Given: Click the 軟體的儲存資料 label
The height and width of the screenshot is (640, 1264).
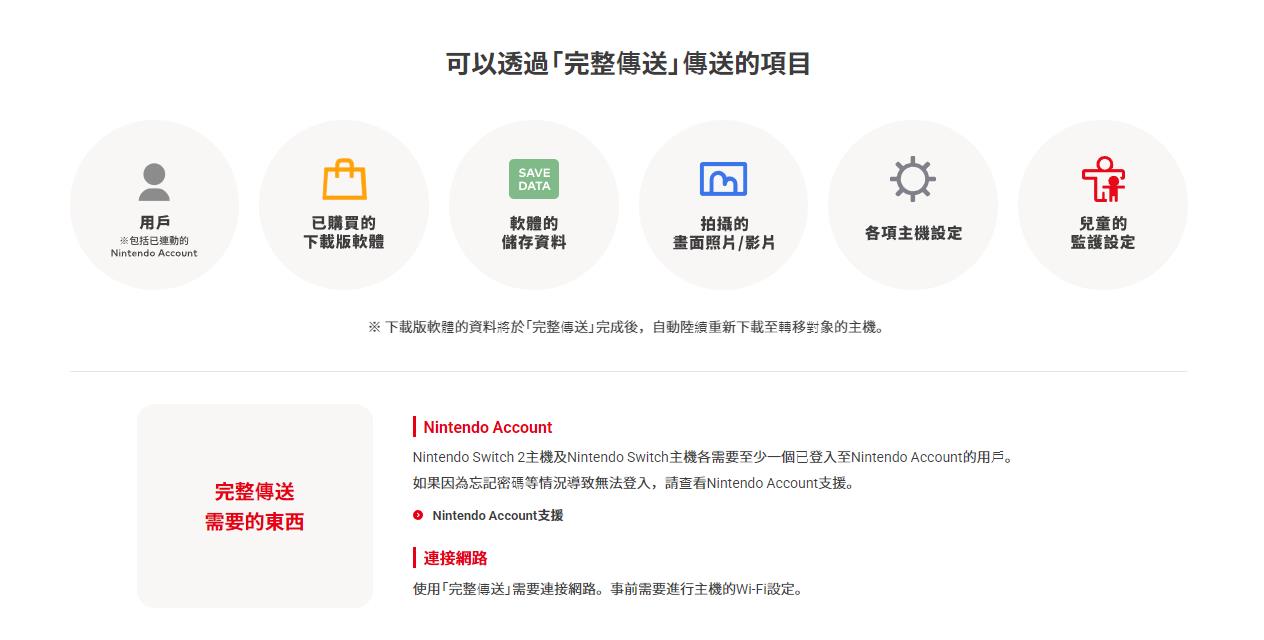Looking at the screenshot, I should pos(533,232).
